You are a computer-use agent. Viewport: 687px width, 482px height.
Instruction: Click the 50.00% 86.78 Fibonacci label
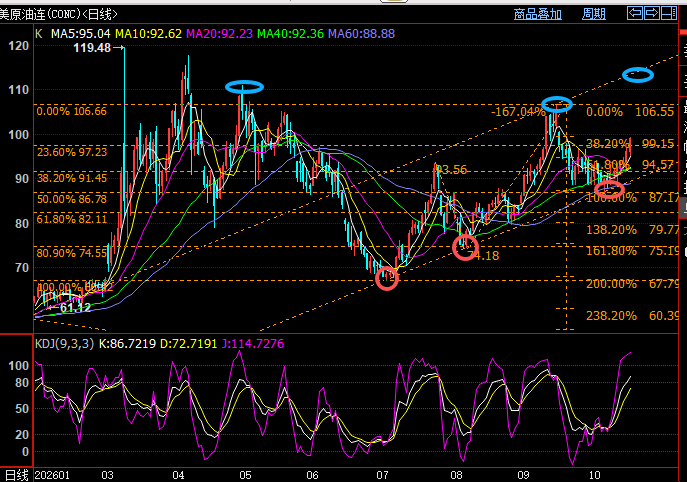[x=72, y=199]
